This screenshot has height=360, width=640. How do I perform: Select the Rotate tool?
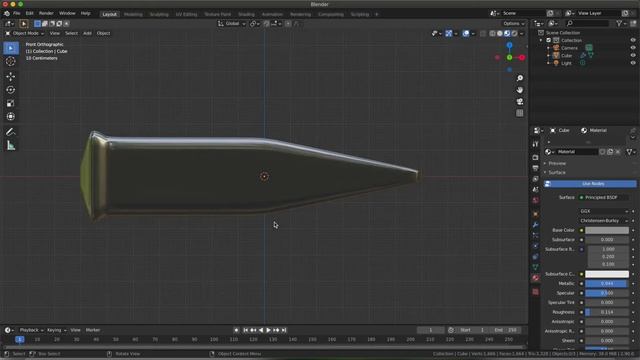pos(11,90)
